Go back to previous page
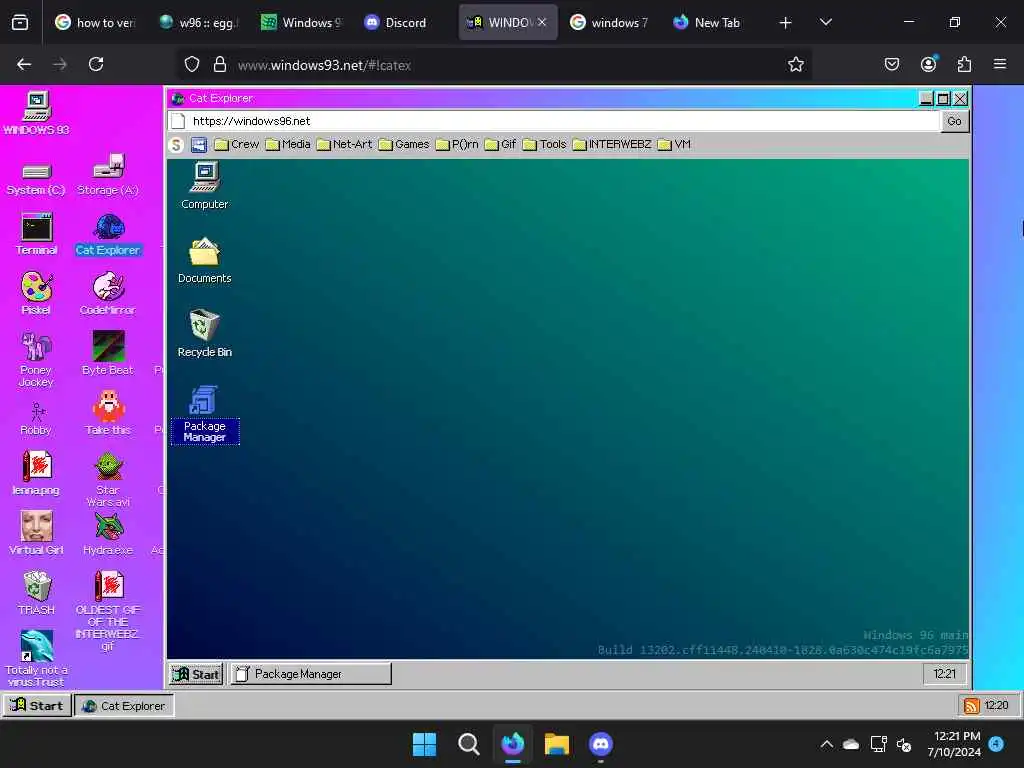 (24, 64)
